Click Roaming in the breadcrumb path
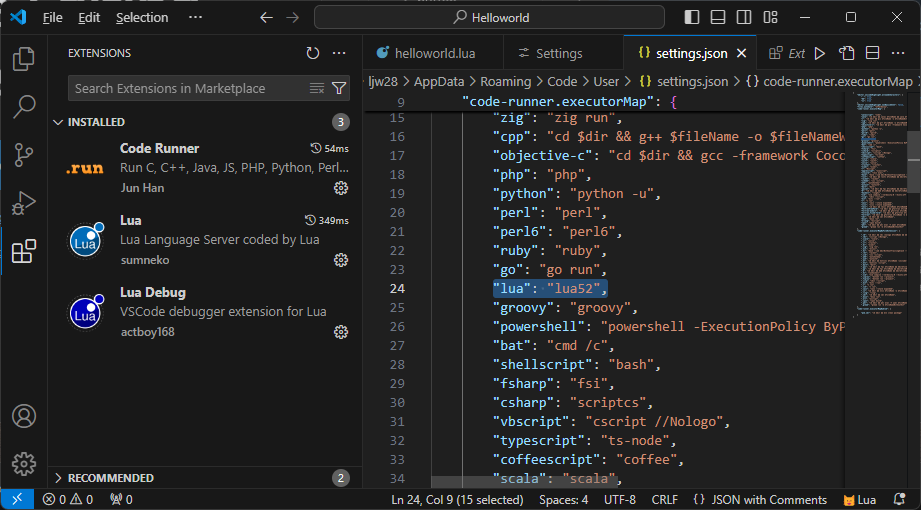The height and width of the screenshot is (510, 921). coord(506,82)
